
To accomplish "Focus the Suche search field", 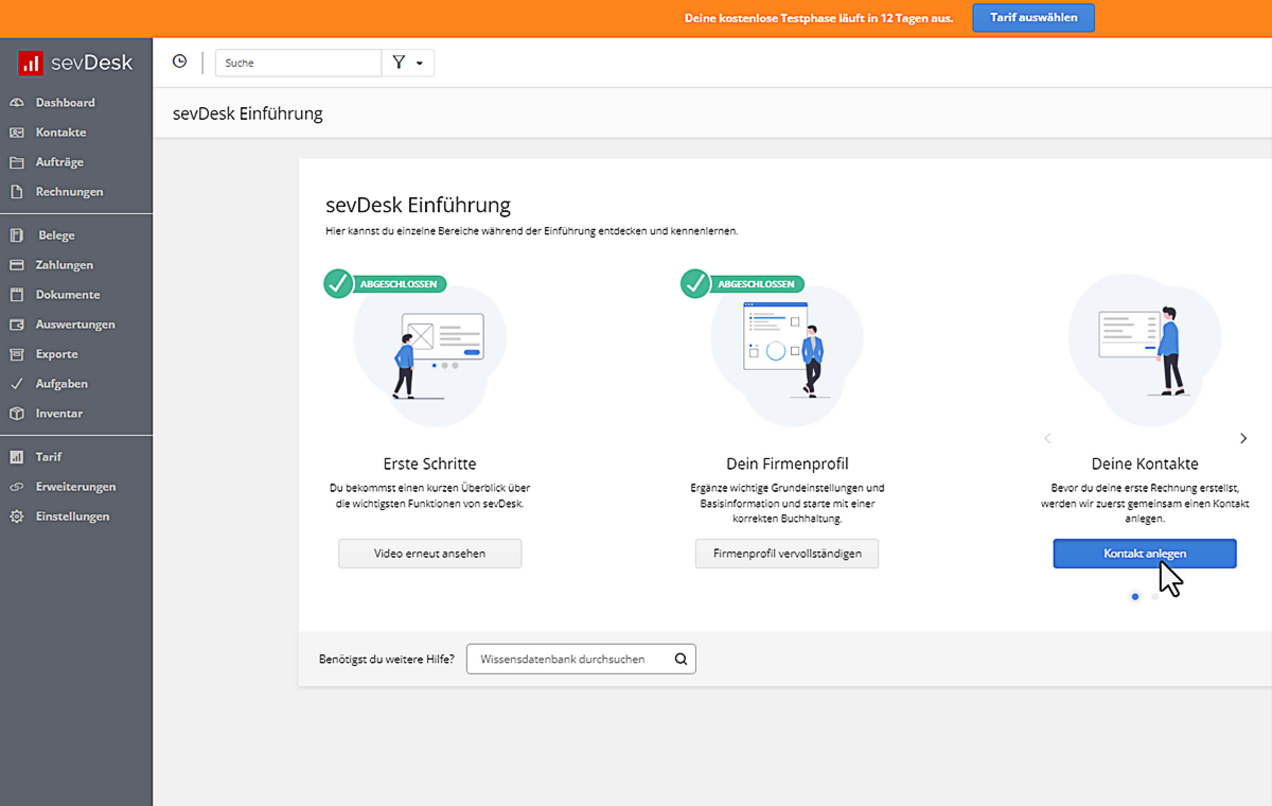I will (x=298, y=63).
